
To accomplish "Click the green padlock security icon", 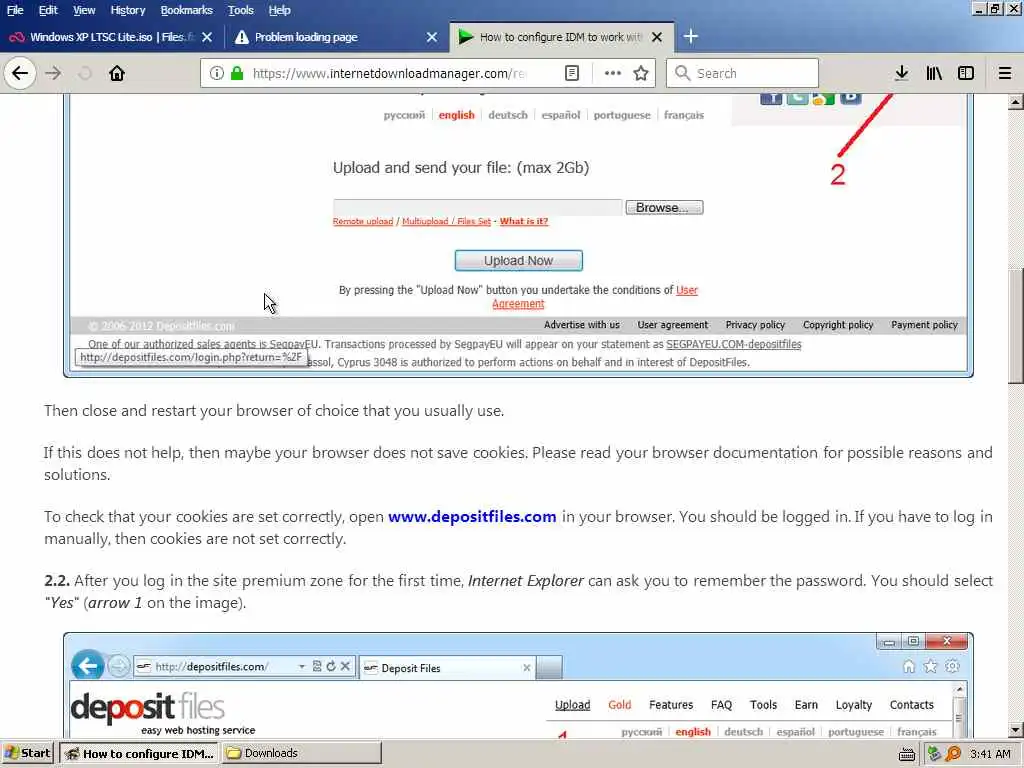I will point(237,73).
